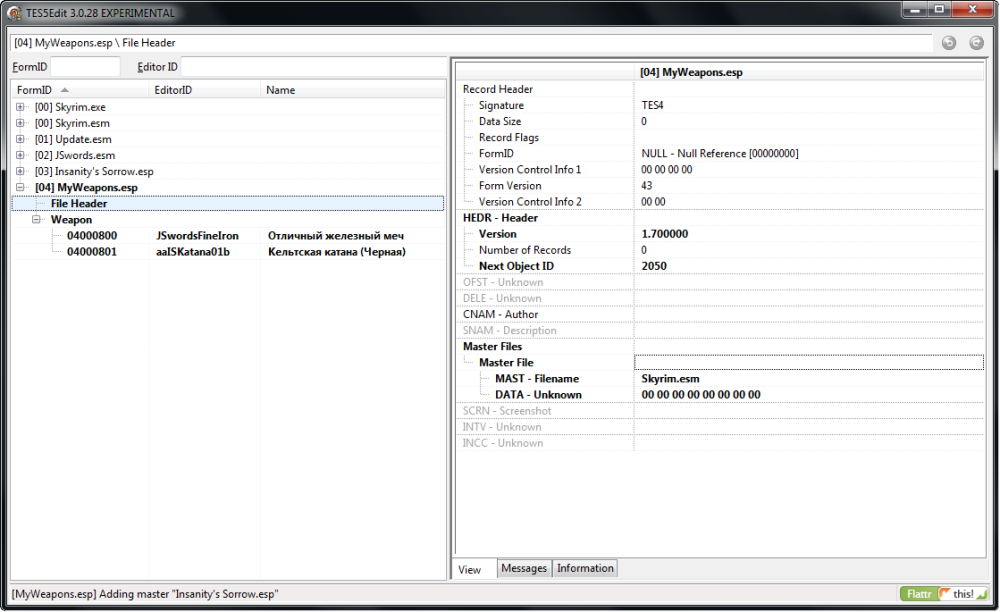Click the path bar showing MyWeapons.esp \ File Header
1000x612 pixels.
(472, 43)
